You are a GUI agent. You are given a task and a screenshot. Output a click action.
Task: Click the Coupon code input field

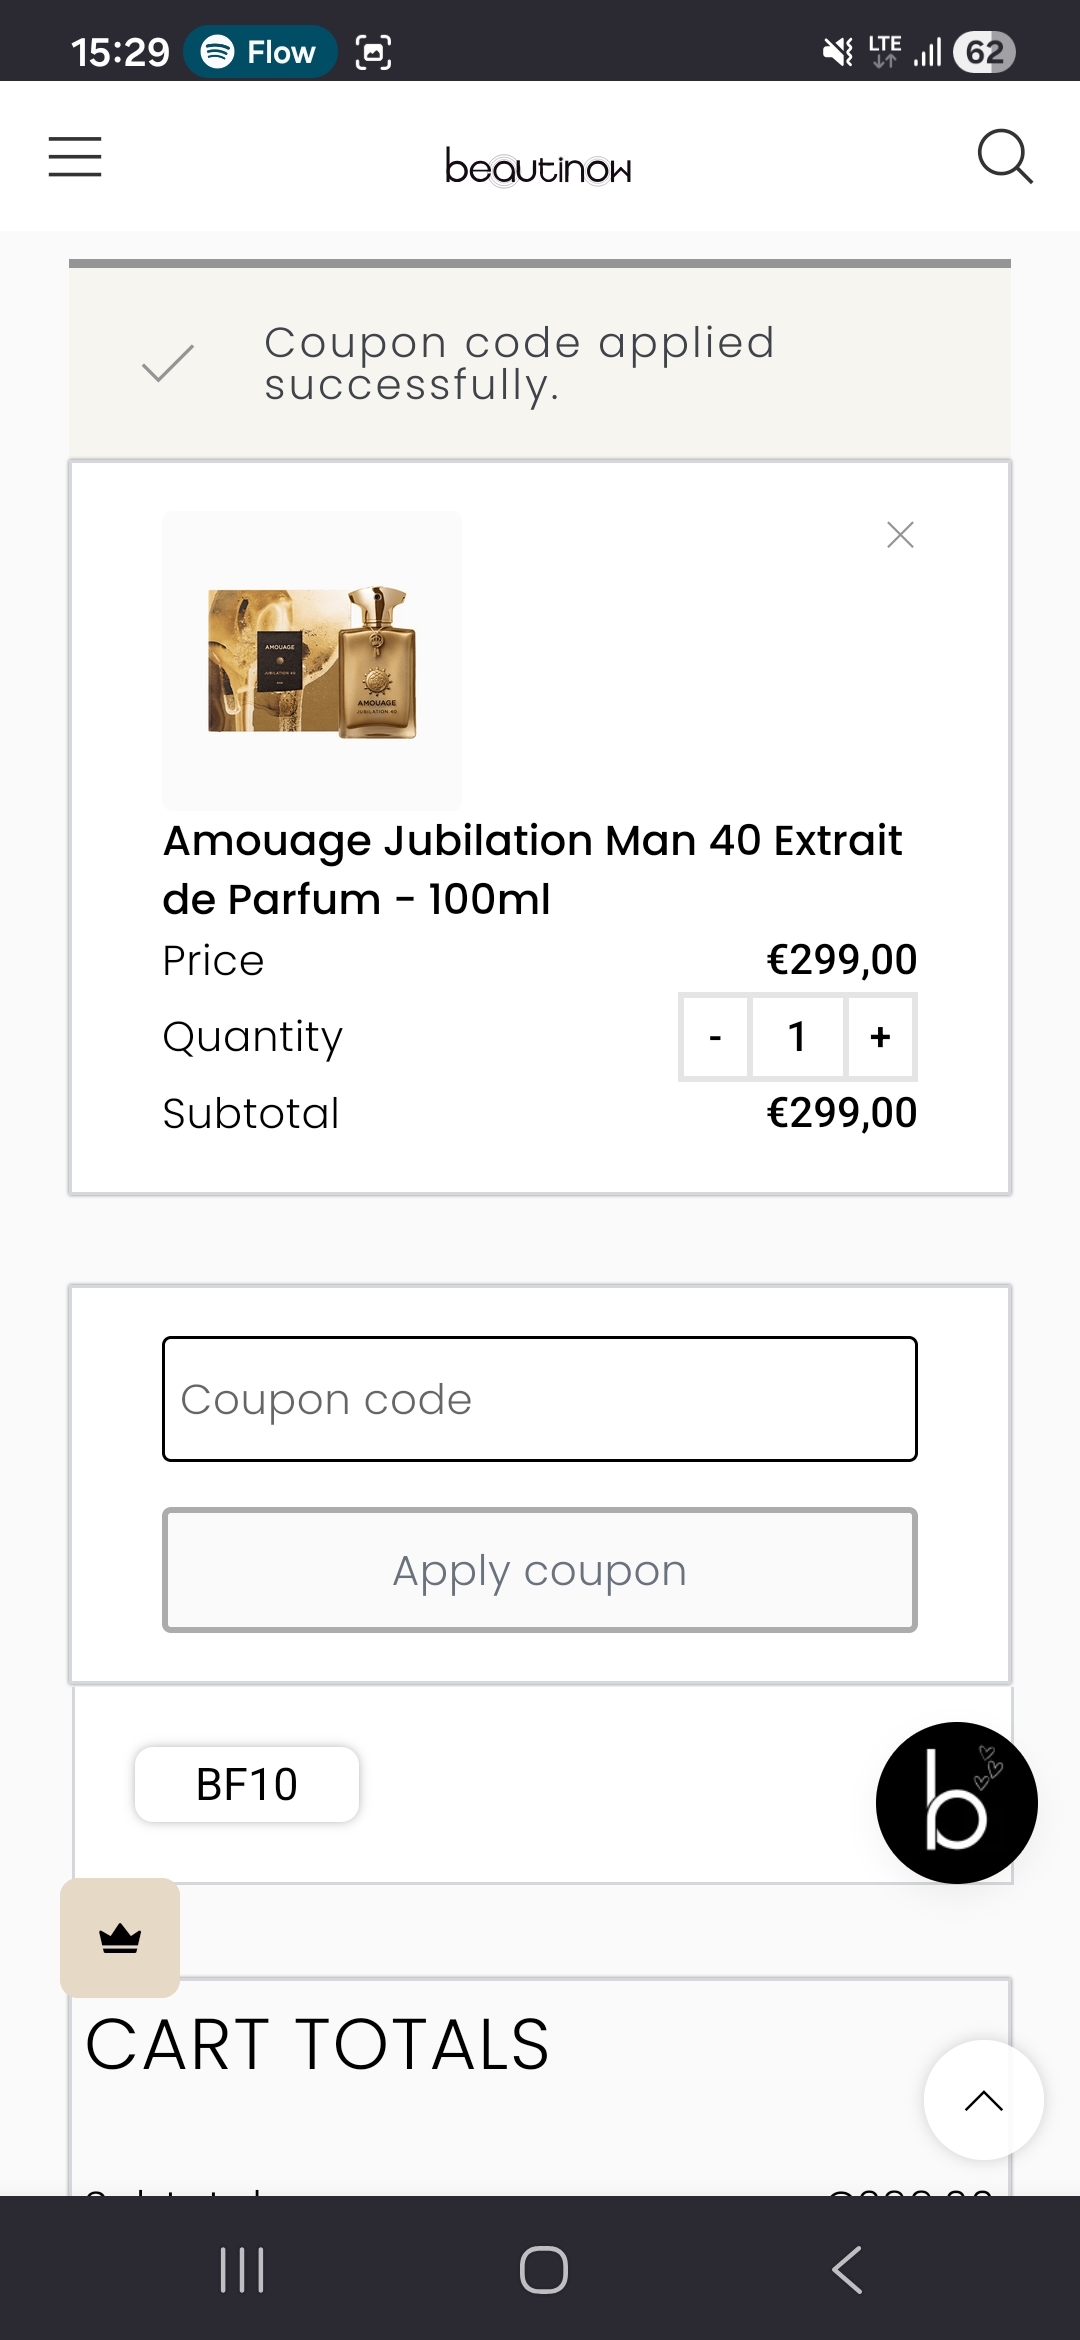[x=540, y=1399]
